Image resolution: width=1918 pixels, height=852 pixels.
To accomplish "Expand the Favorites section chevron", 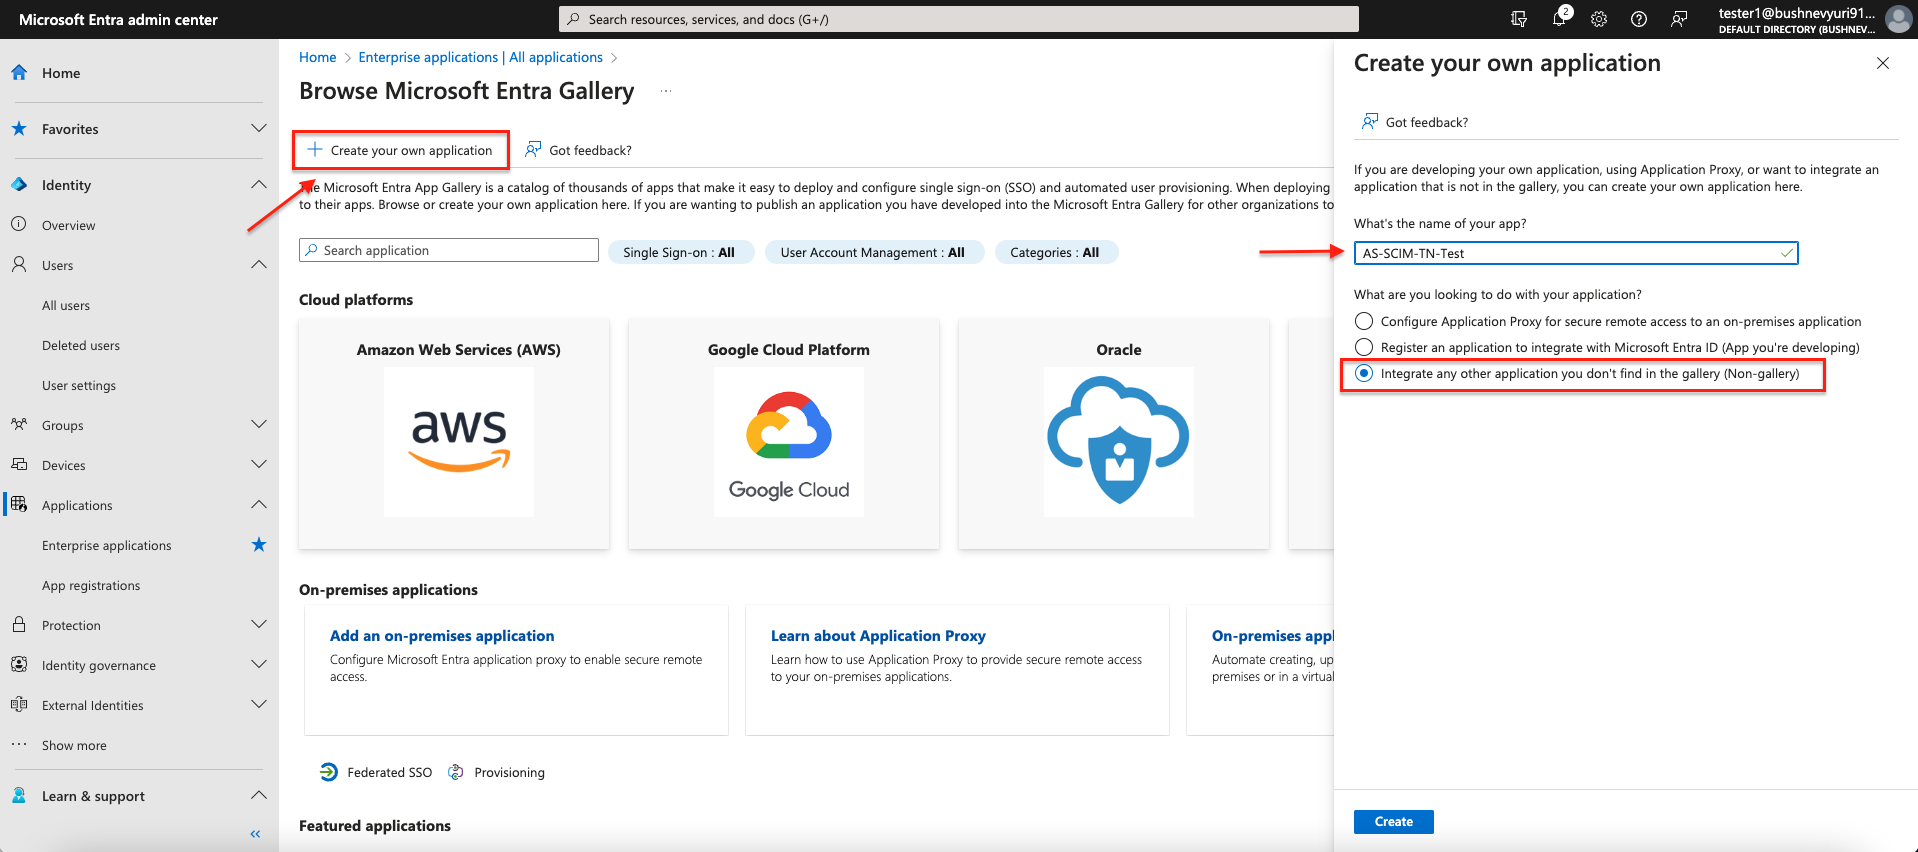I will coord(259,128).
